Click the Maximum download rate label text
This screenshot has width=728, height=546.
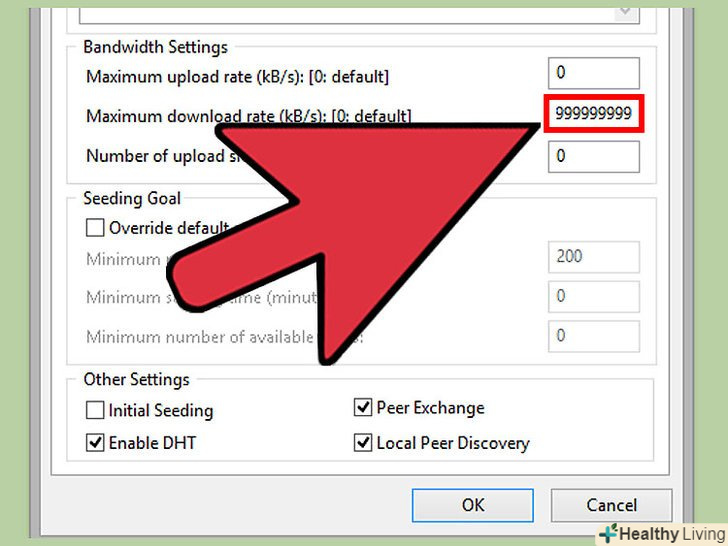click(249, 116)
